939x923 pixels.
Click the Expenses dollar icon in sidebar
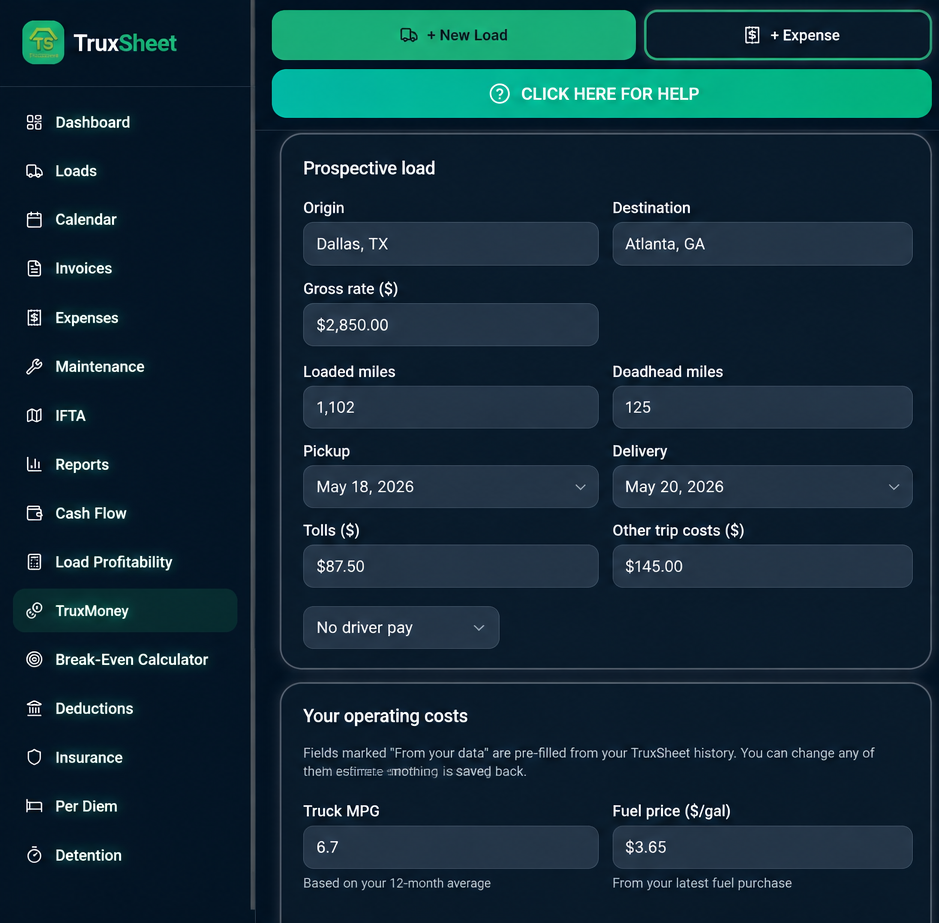pos(34,317)
